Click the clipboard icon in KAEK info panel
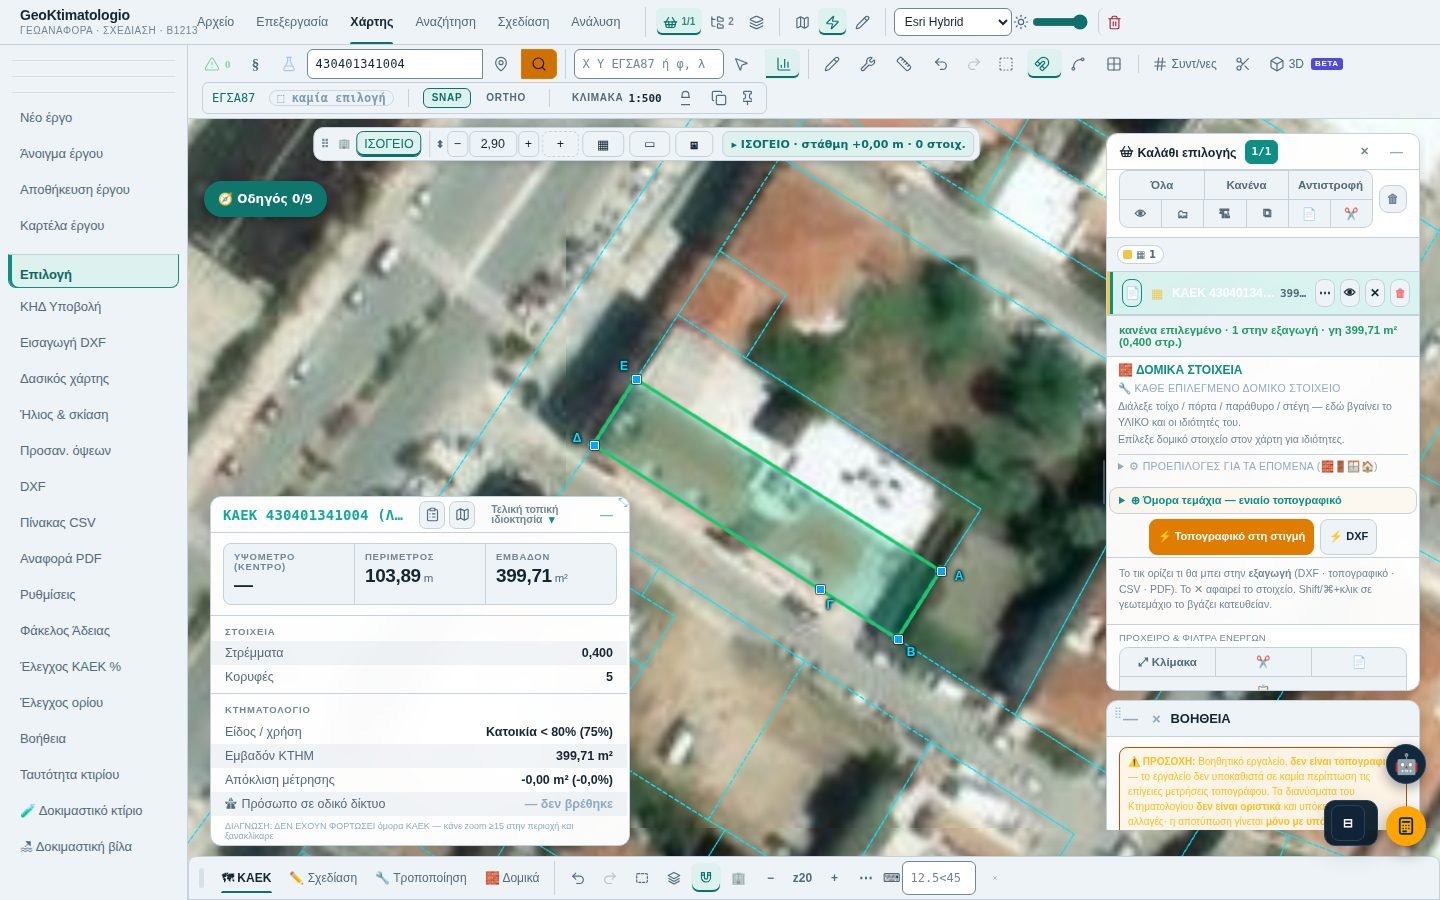This screenshot has width=1440, height=900. click(x=432, y=515)
